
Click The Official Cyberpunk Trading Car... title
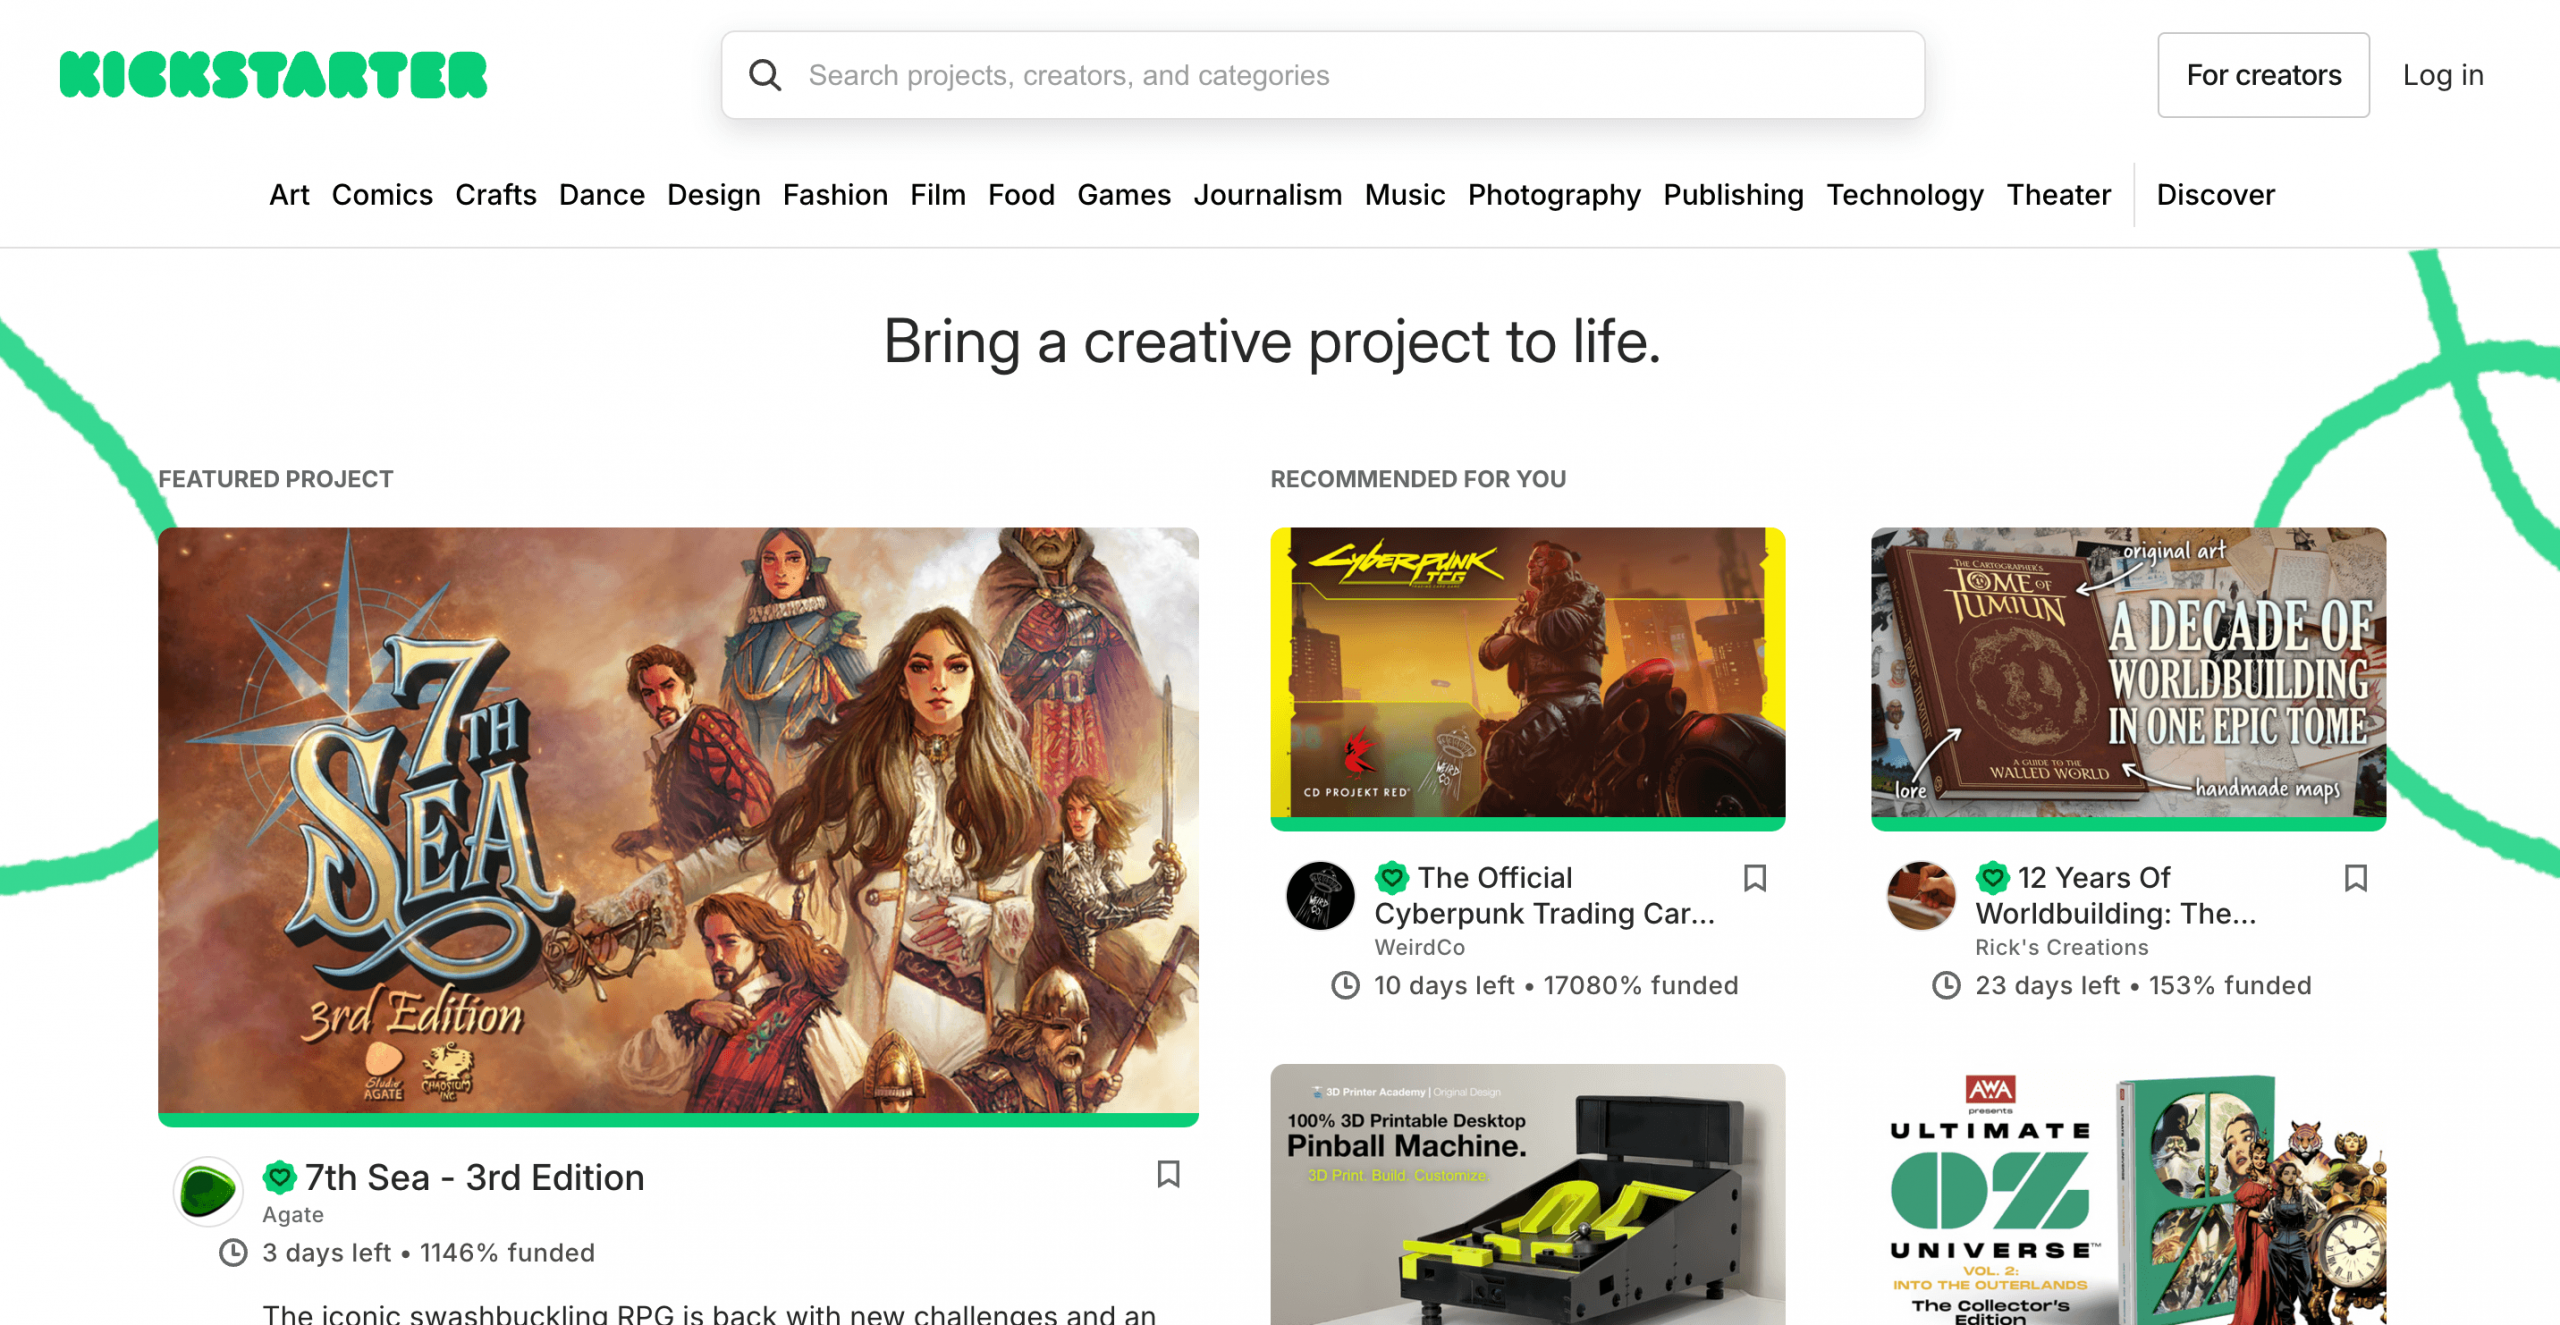(x=1545, y=895)
